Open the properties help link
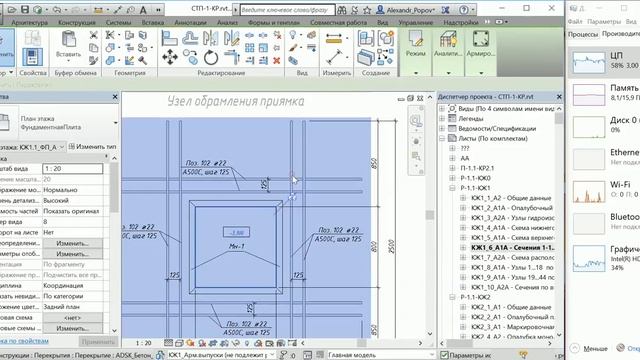 coord(24,341)
